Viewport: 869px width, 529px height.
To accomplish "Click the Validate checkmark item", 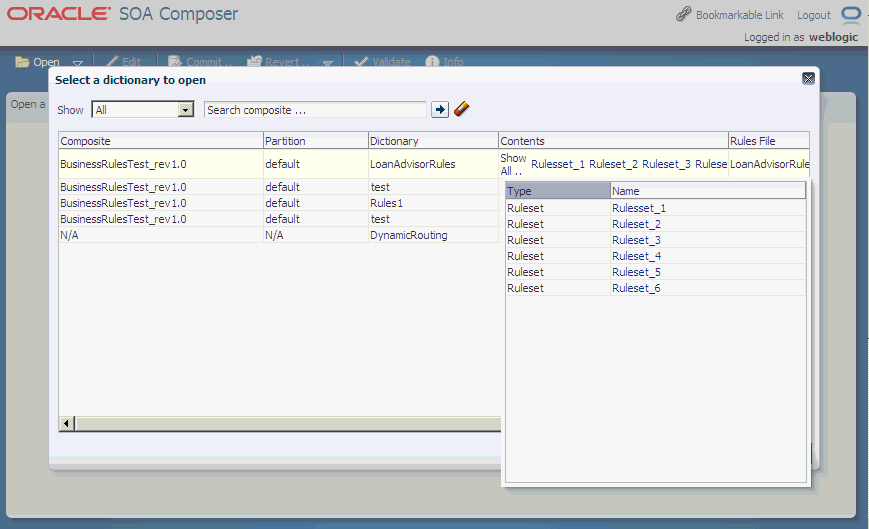I will pyautogui.click(x=382, y=61).
